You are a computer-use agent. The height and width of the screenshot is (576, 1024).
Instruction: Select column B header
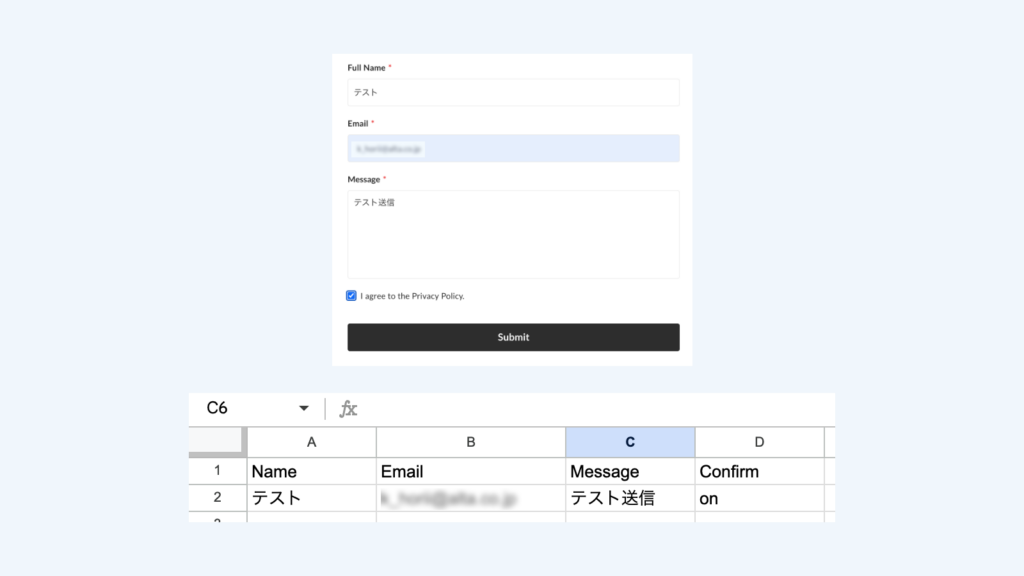coord(471,442)
